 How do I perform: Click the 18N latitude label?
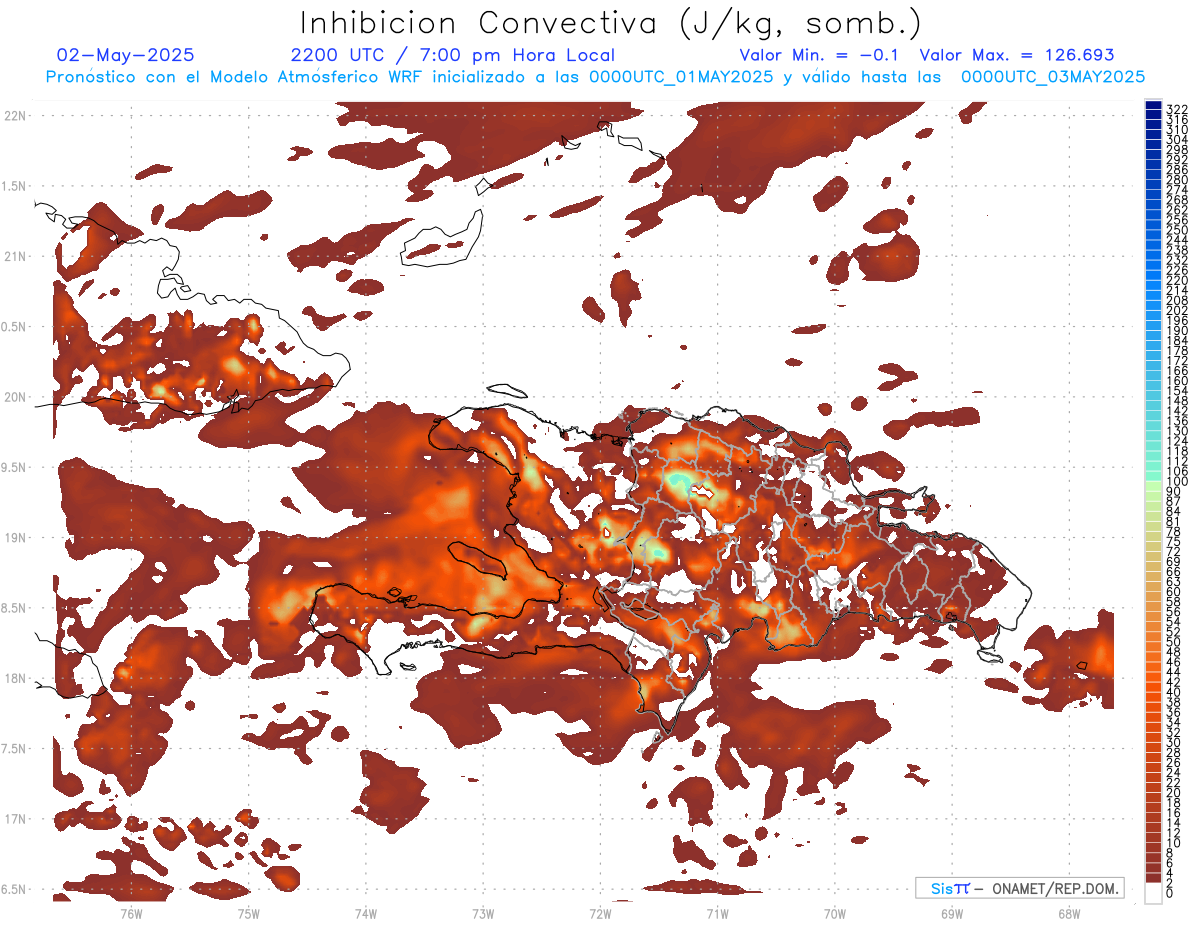[x=15, y=678]
